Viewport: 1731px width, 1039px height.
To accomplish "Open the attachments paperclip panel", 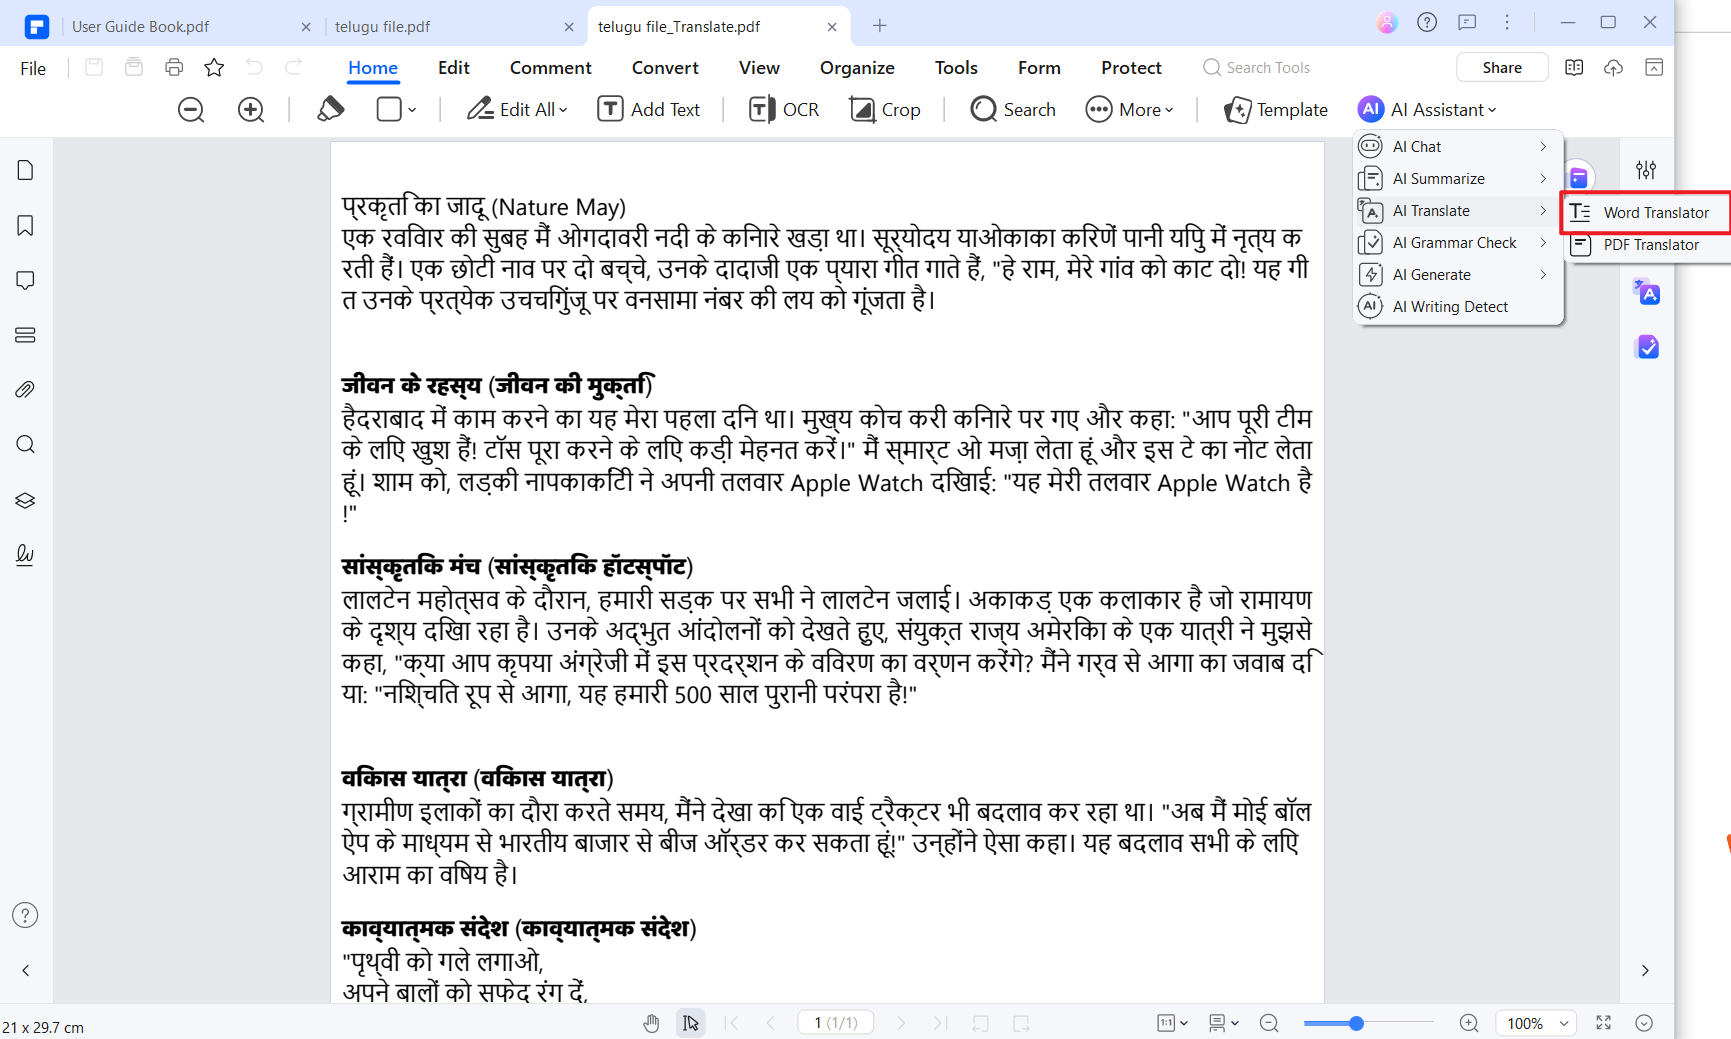I will pos(26,390).
